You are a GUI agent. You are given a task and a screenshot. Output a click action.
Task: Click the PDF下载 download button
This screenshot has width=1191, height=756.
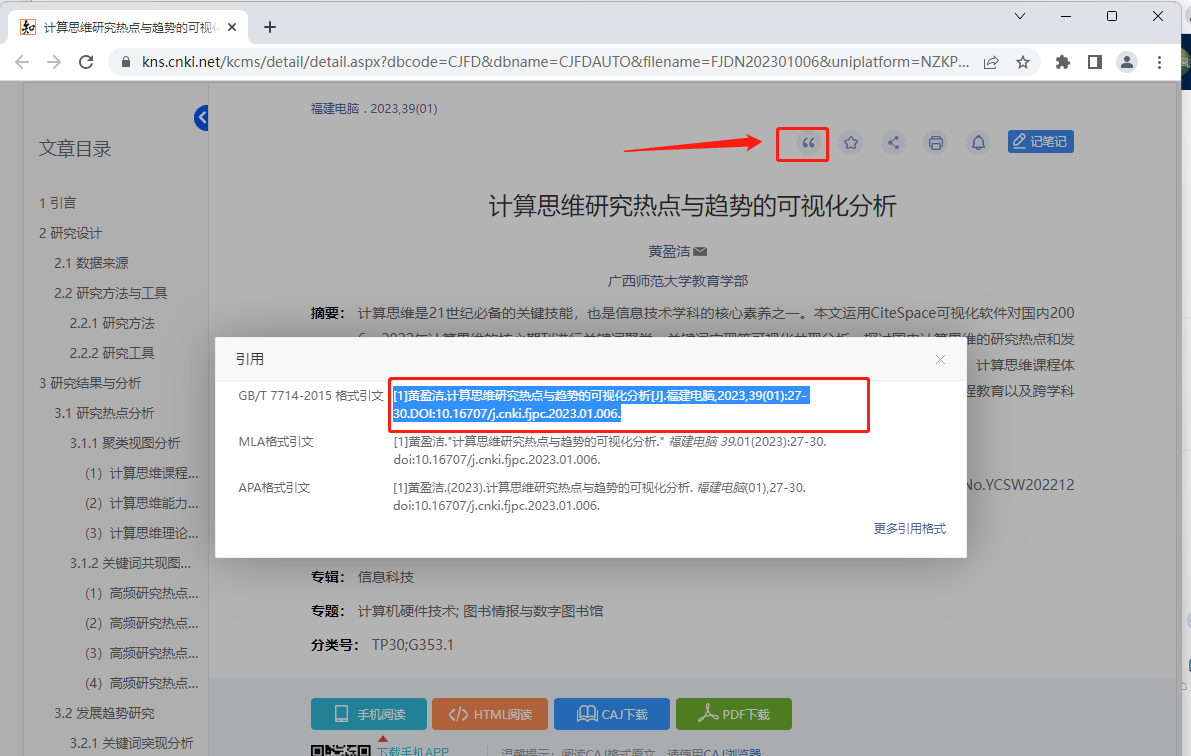pos(734,714)
